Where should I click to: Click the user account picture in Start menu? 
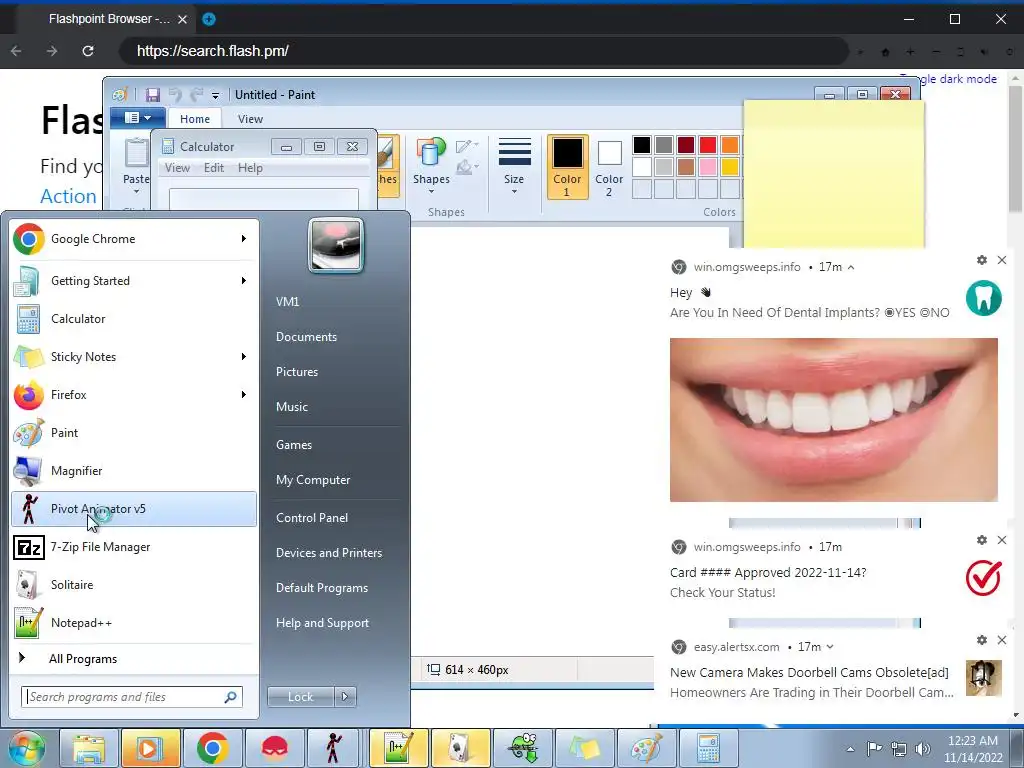pyautogui.click(x=336, y=246)
